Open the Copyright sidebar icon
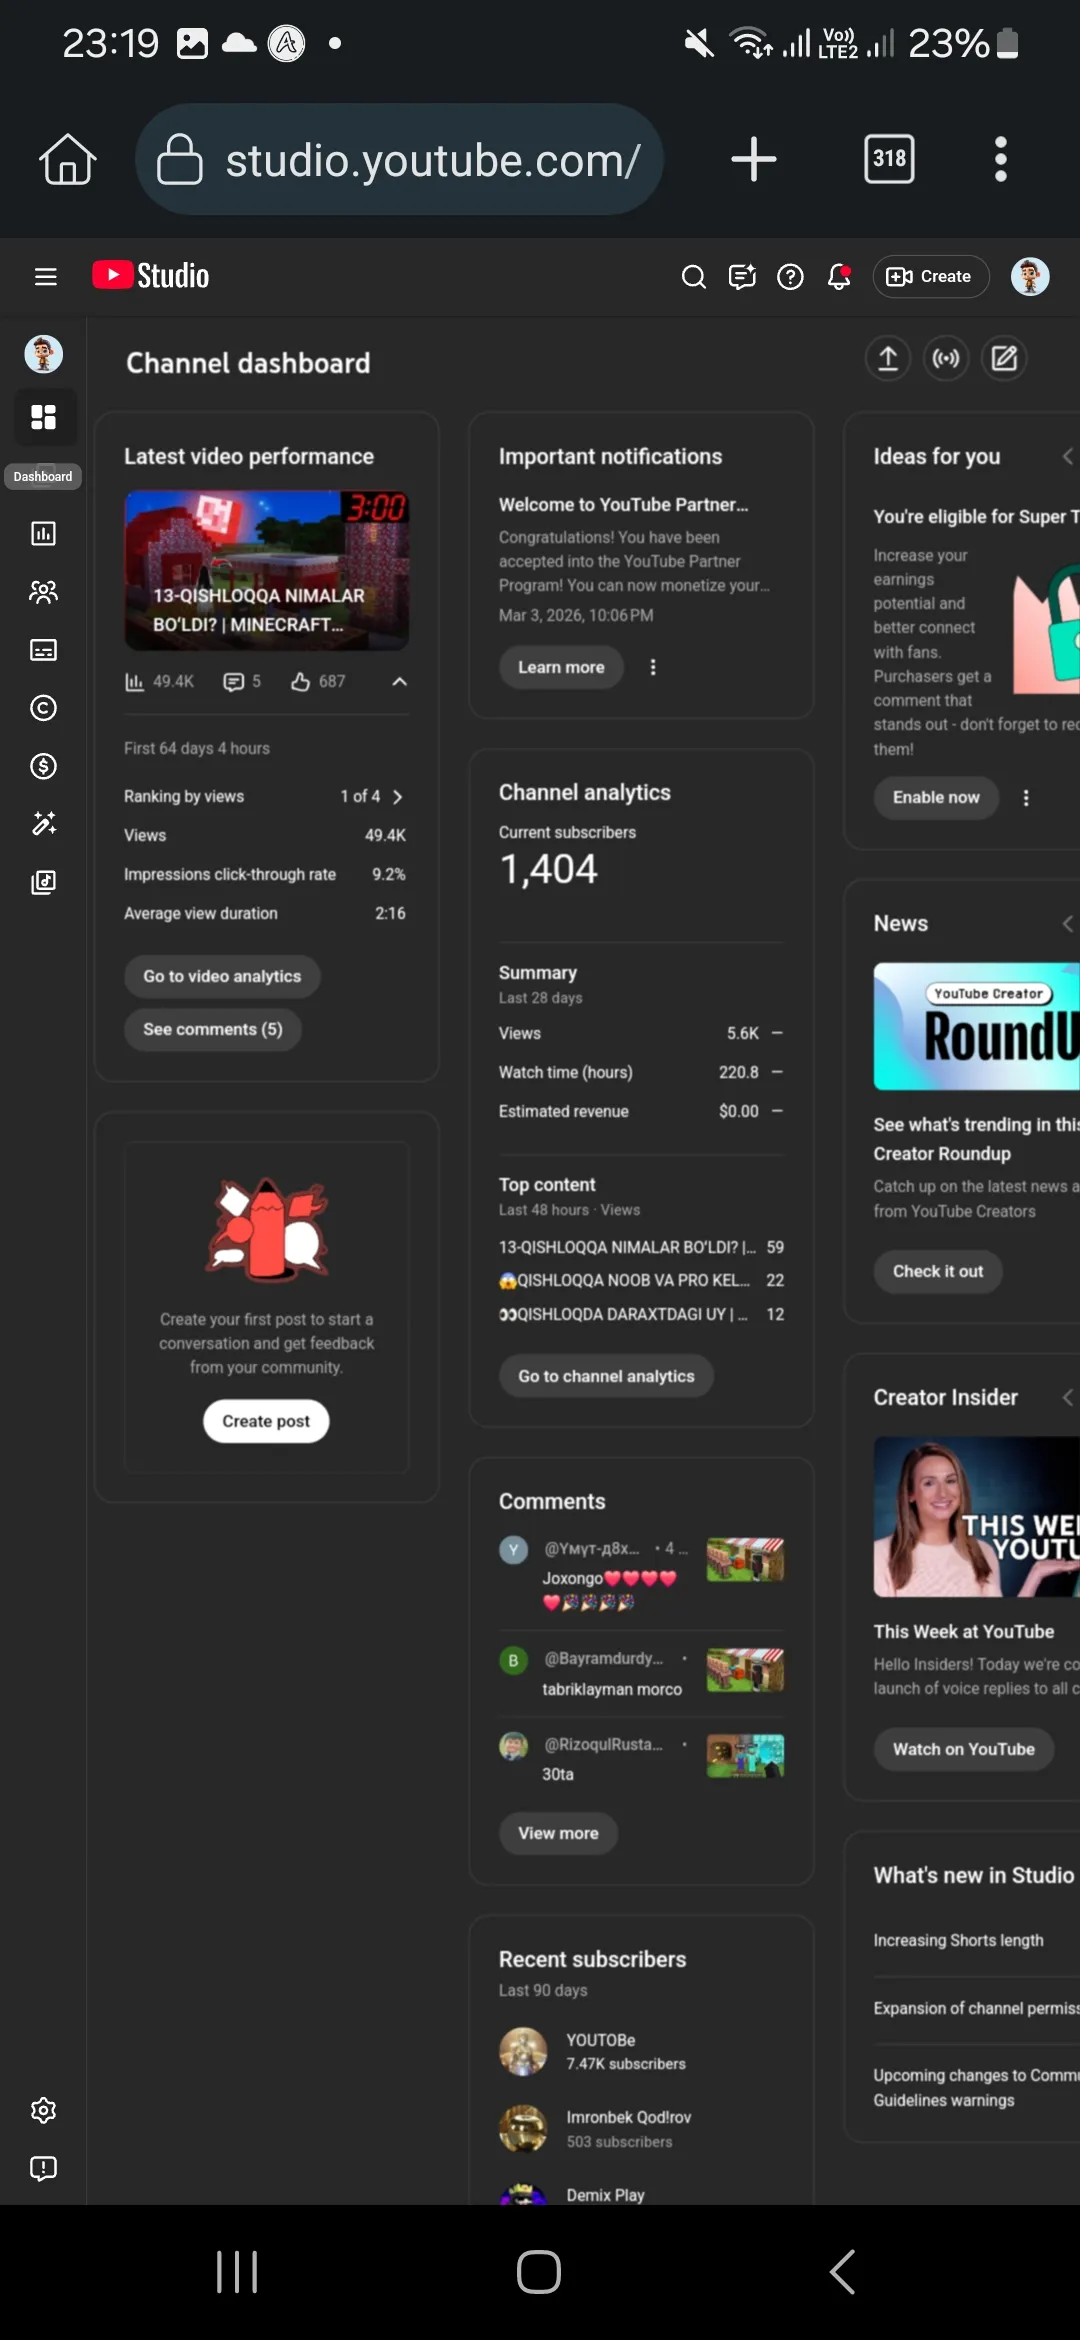 [43, 708]
